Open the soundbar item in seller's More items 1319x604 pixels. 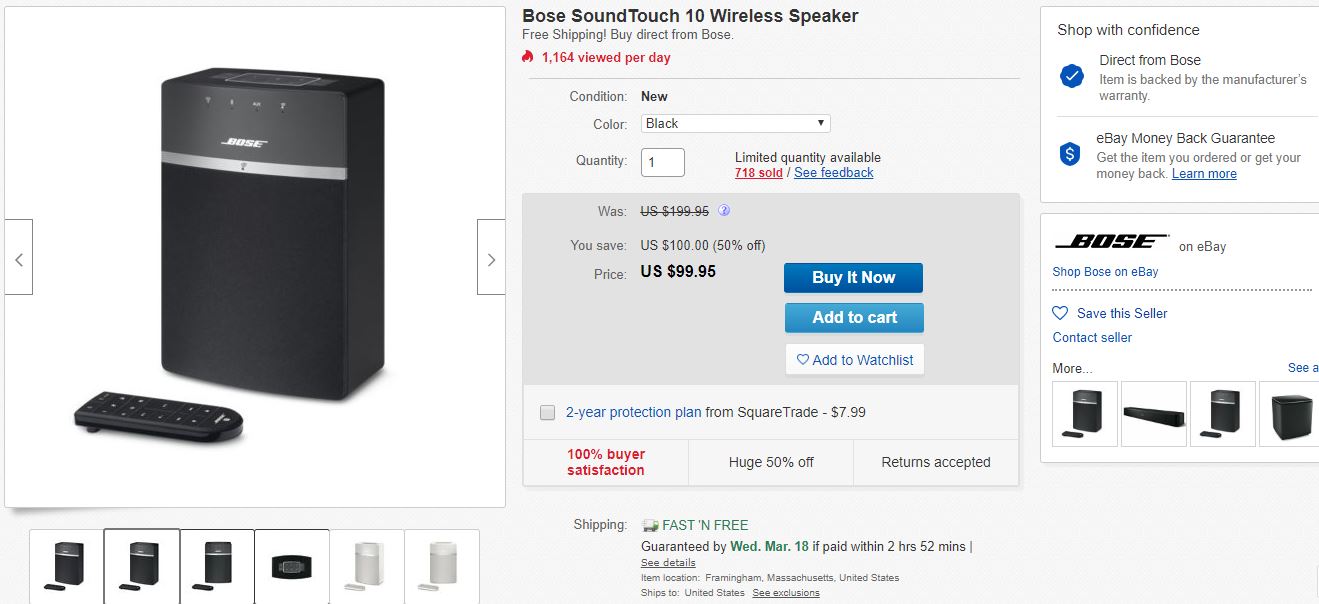[x=1154, y=413]
